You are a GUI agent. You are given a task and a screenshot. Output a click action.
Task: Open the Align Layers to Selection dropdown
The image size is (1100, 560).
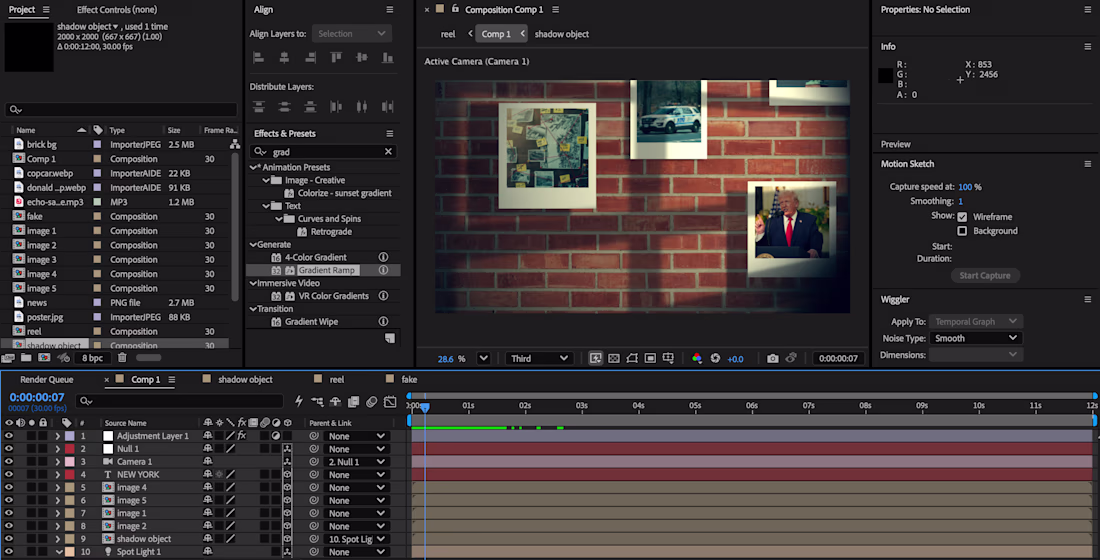click(351, 34)
